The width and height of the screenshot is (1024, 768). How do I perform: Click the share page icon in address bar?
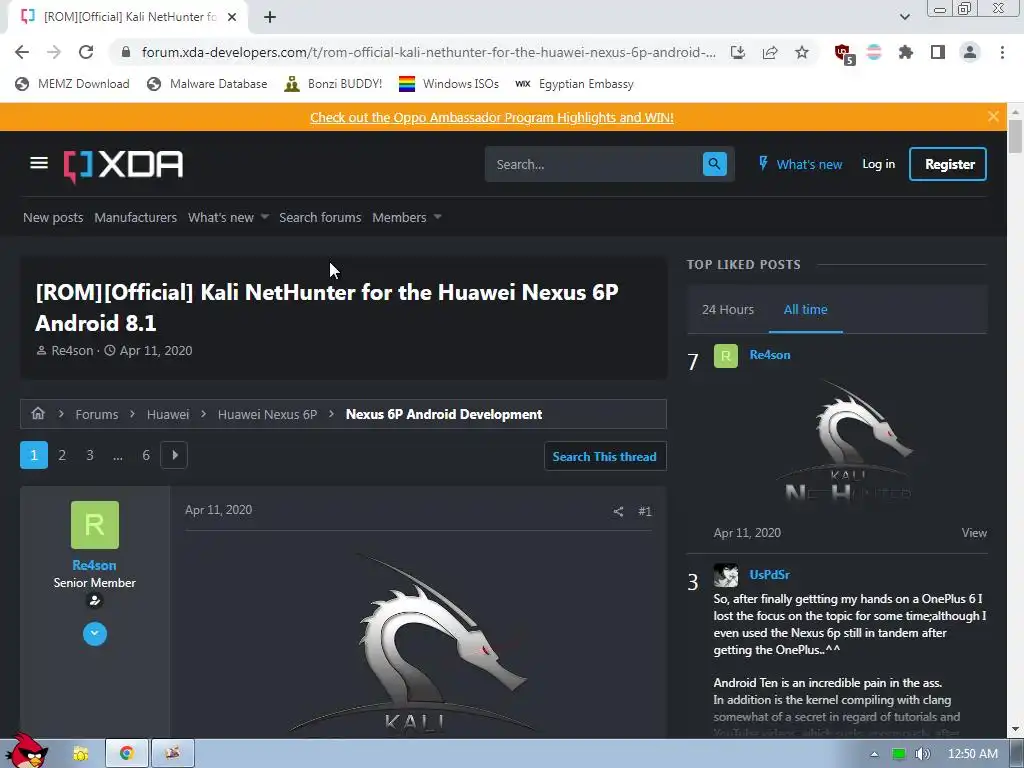pos(770,52)
